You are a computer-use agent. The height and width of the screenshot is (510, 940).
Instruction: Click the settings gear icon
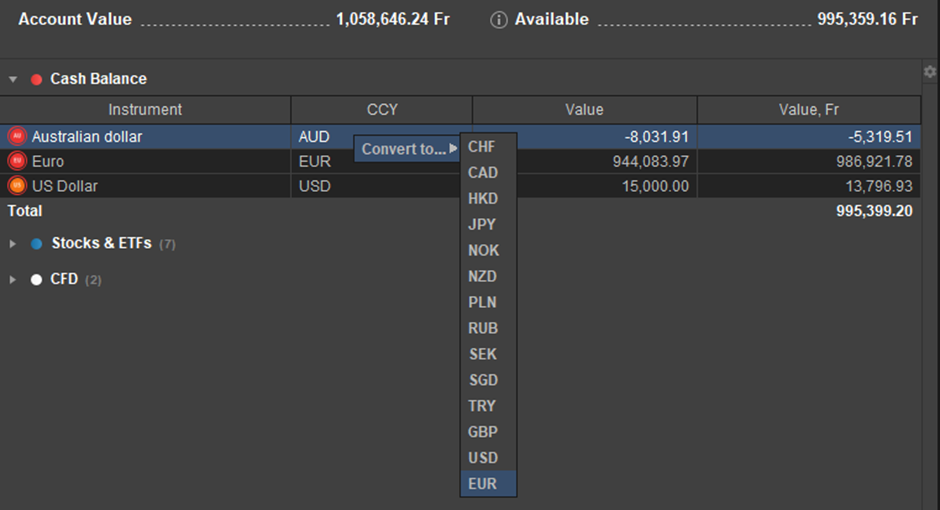pyautogui.click(x=929, y=72)
